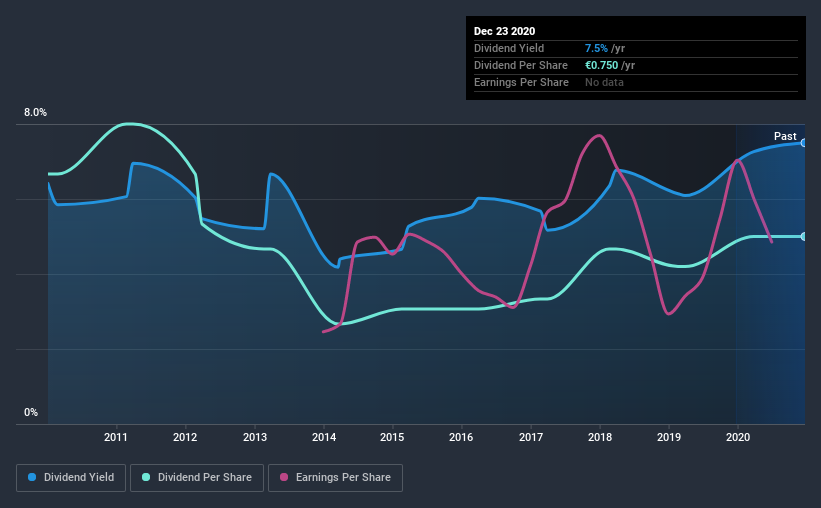Toggle the Dividend Yield legend button

[71, 478]
